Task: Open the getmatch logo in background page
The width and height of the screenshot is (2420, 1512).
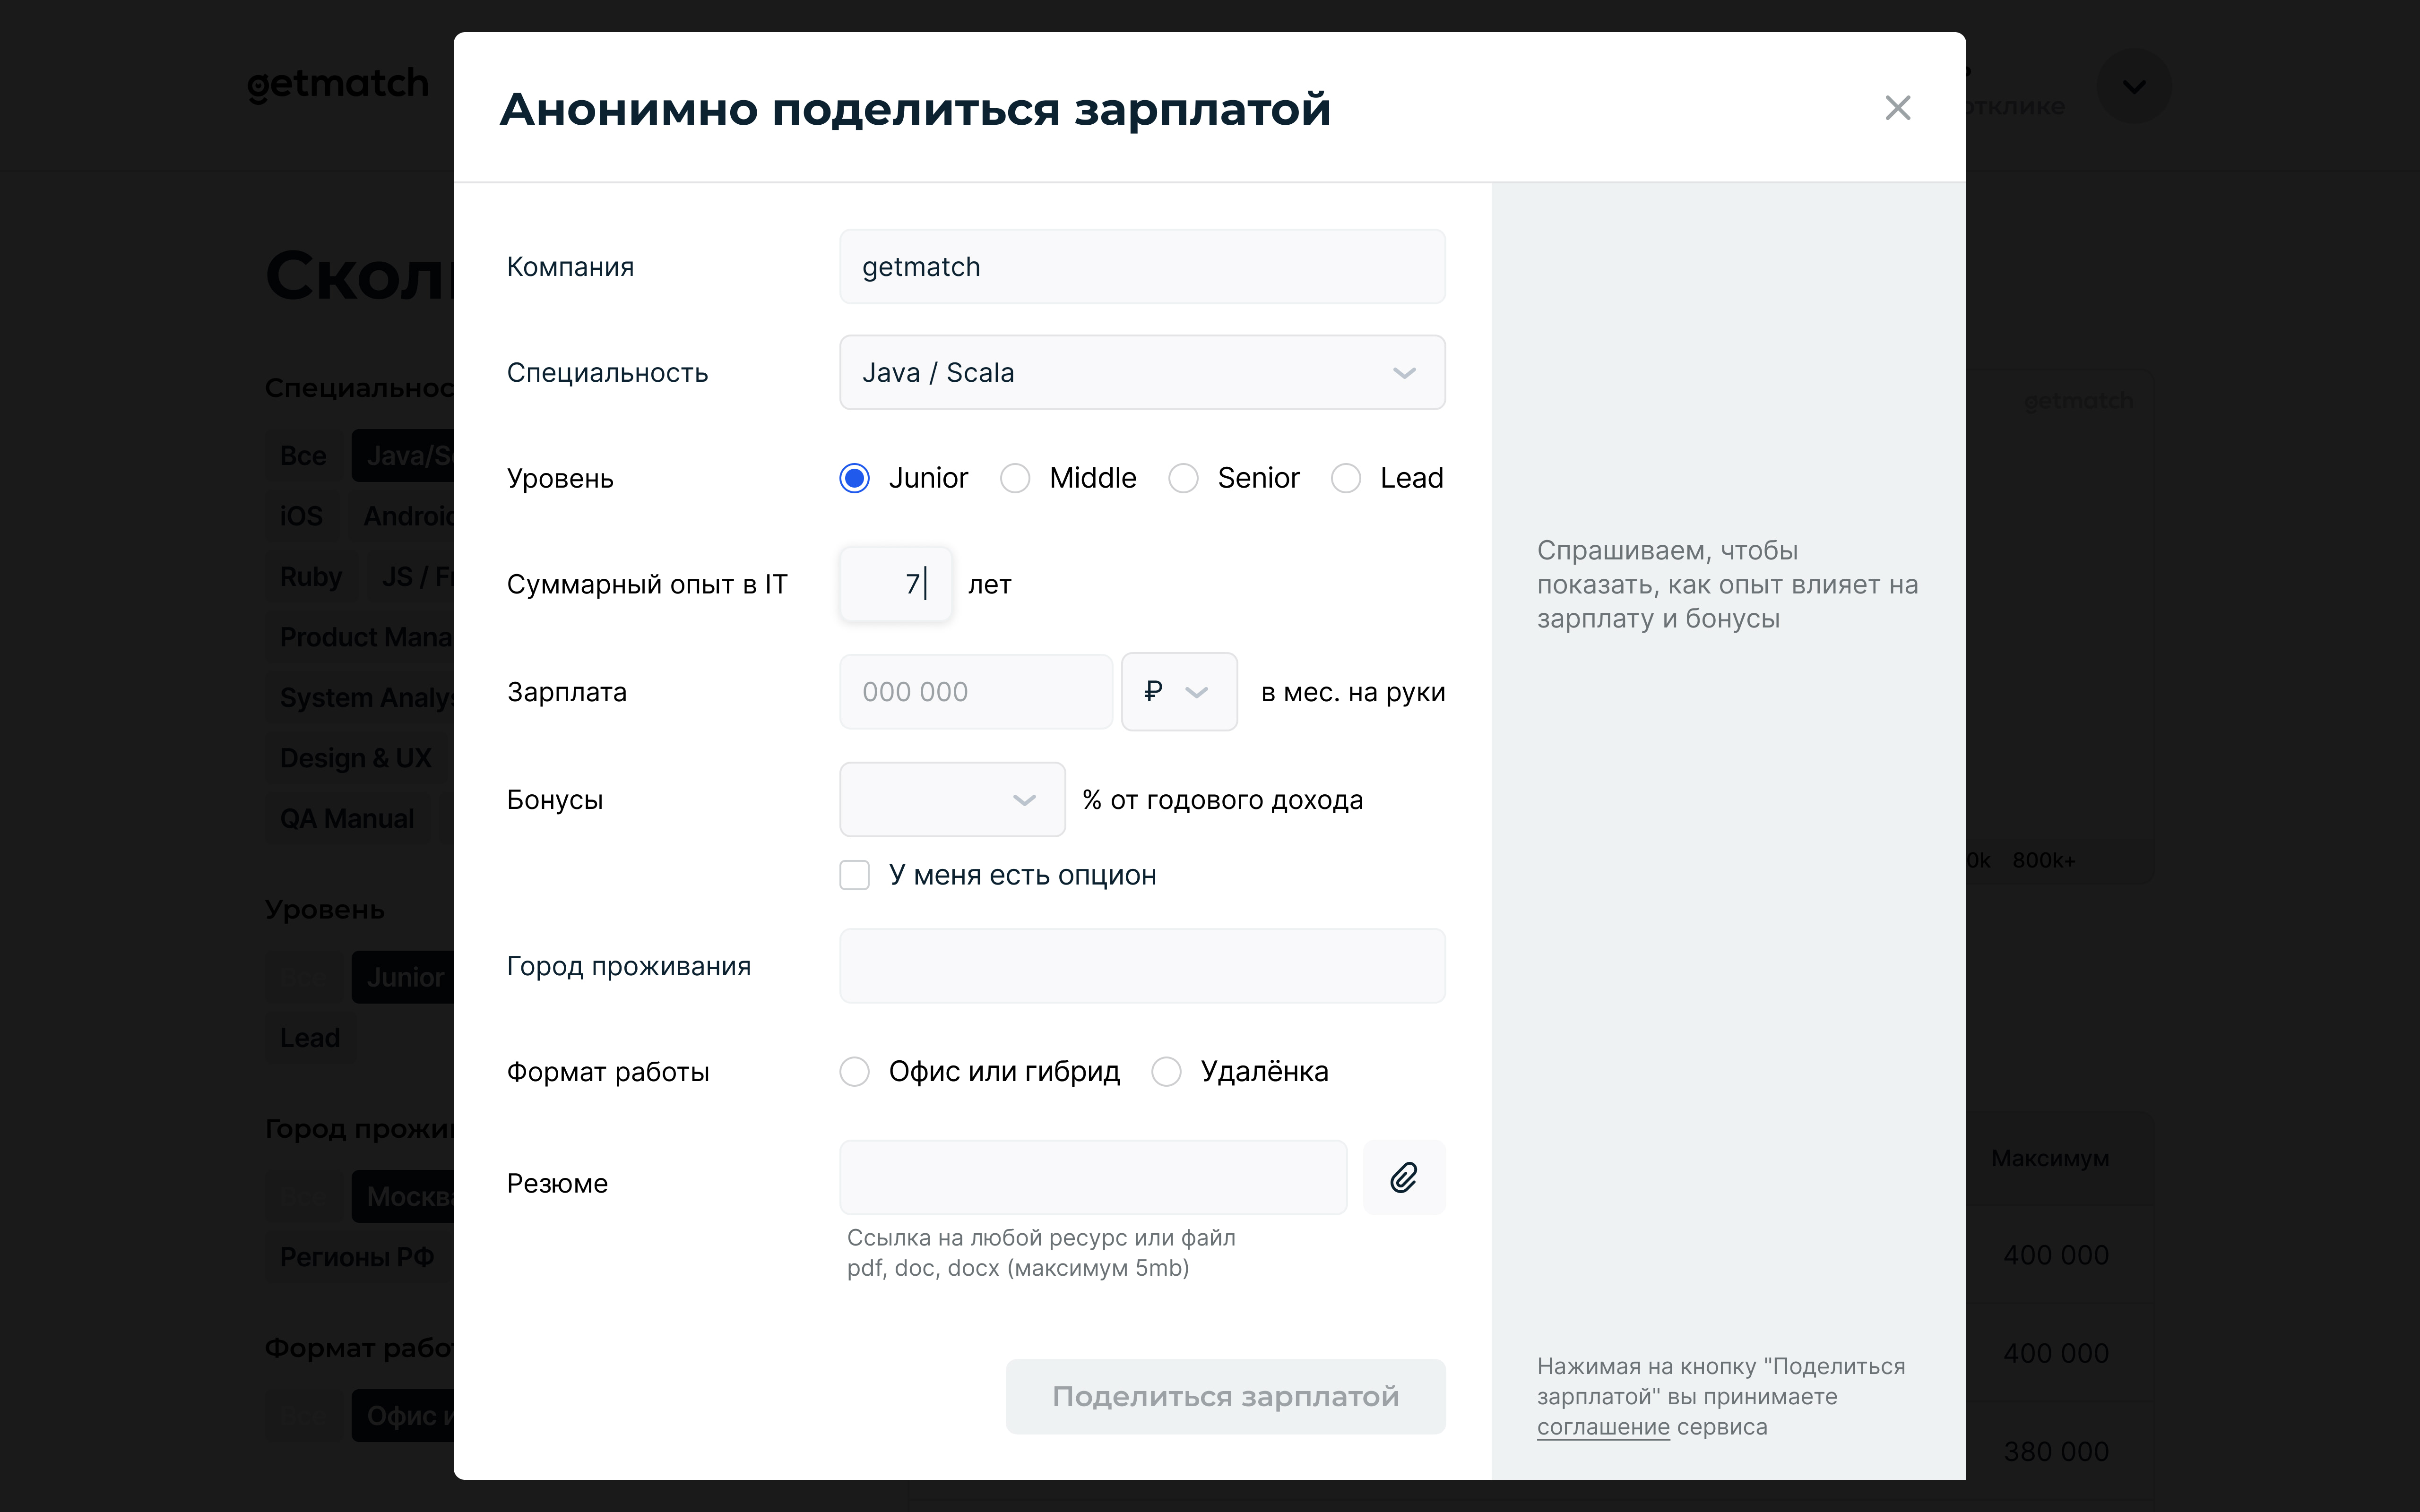Action: pos(337,86)
